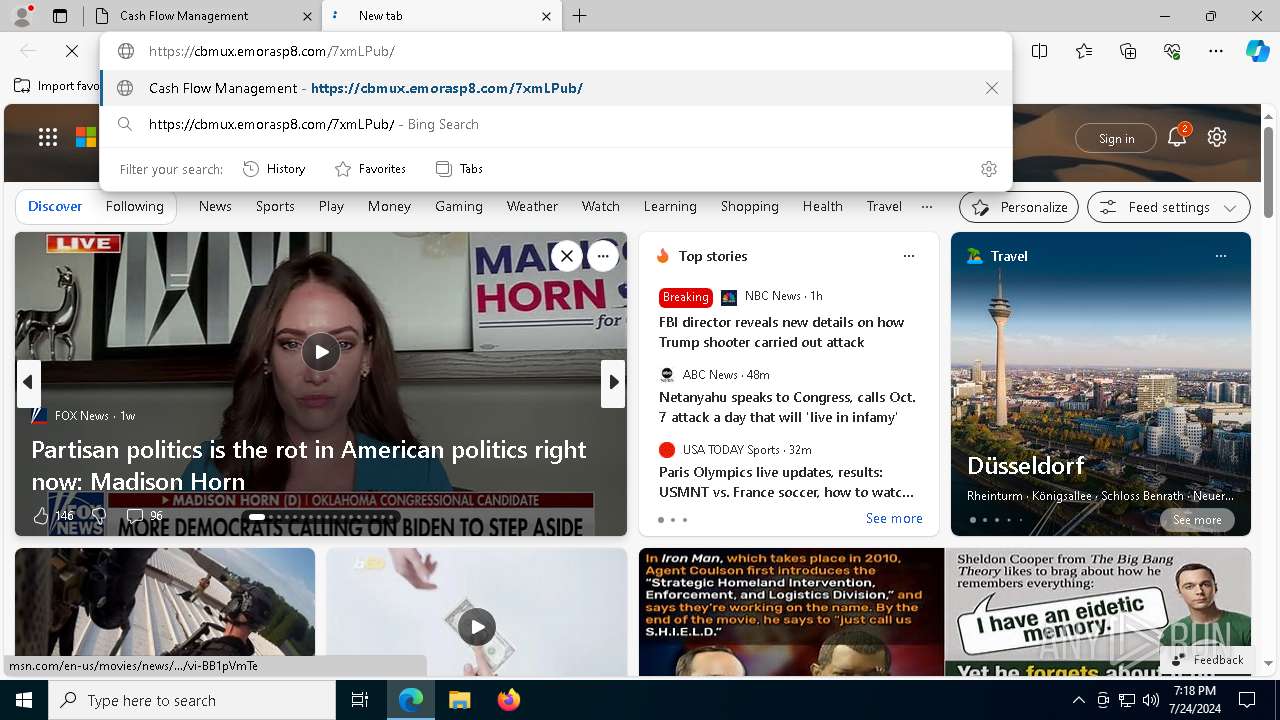Open File Explorer from taskbar

click(459, 700)
